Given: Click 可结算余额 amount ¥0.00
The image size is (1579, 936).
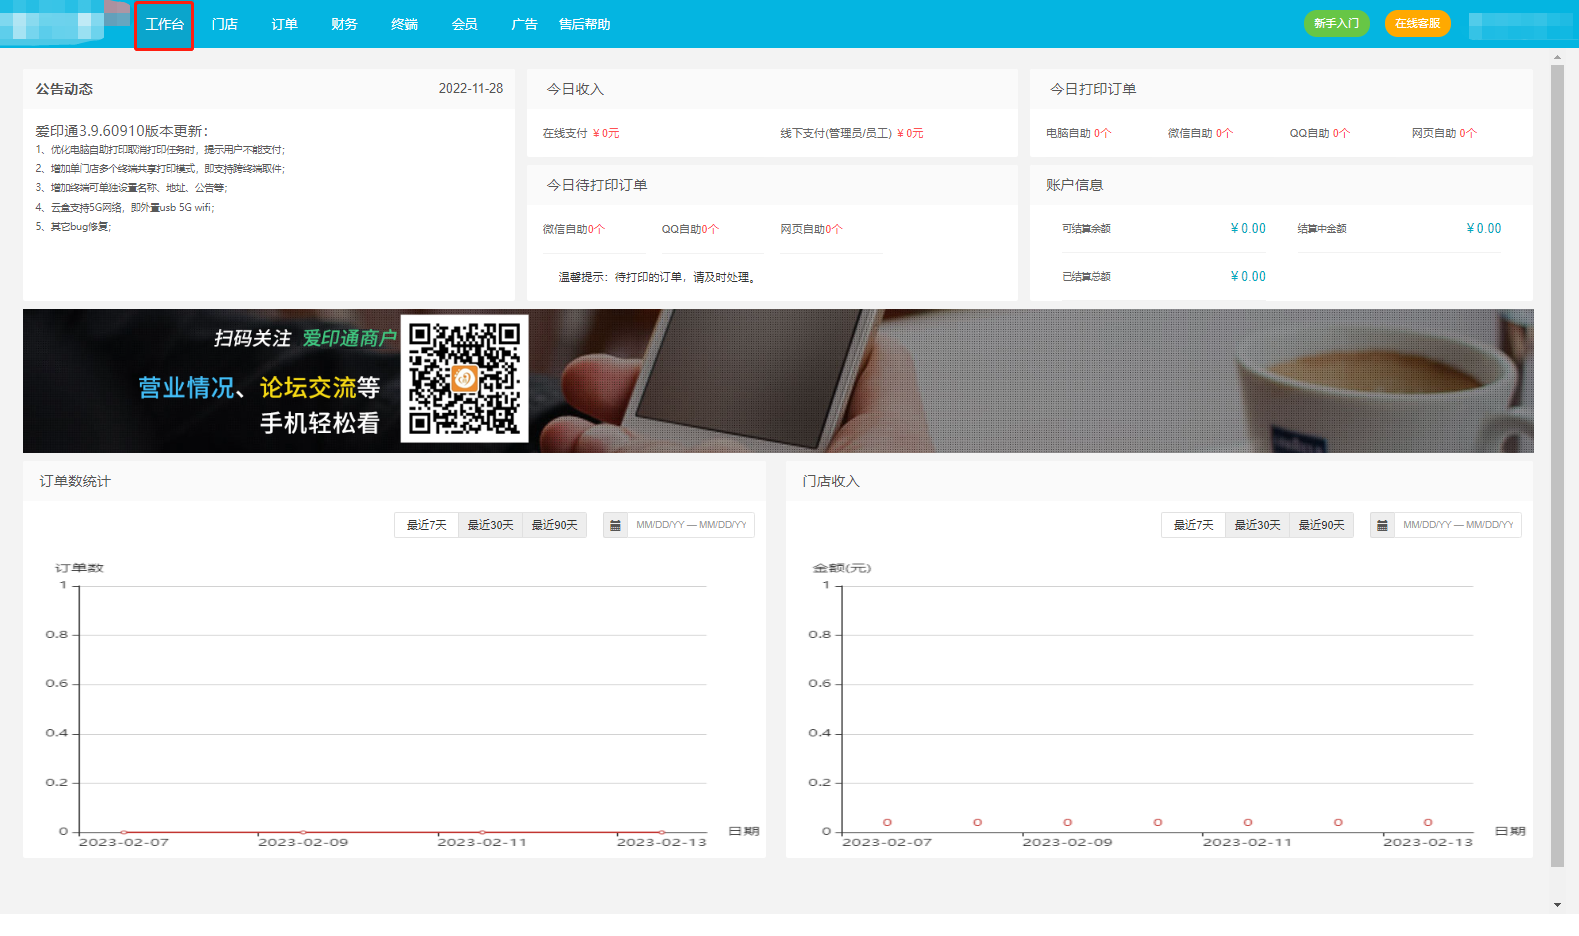Looking at the screenshot, I should (1248, 229).
